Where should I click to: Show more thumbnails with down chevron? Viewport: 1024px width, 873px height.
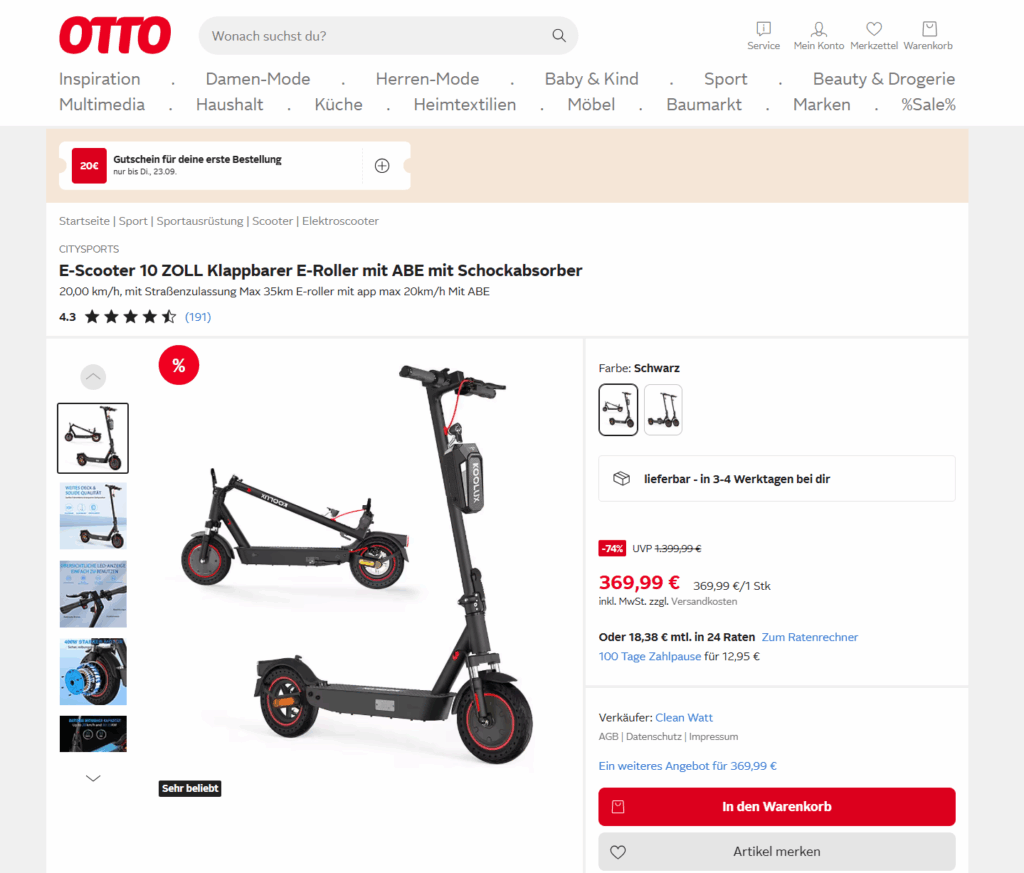tap(93, 778)
